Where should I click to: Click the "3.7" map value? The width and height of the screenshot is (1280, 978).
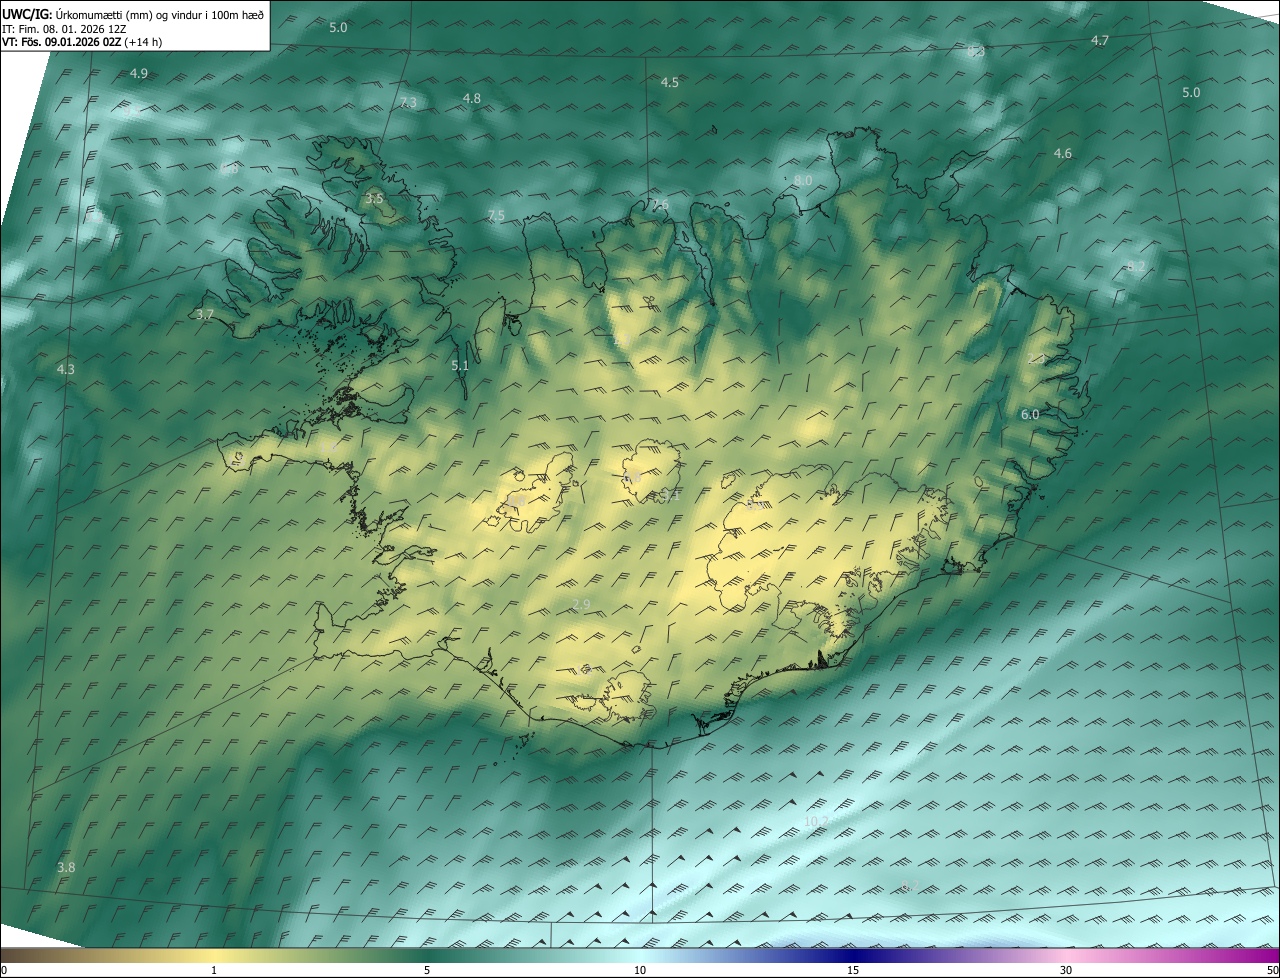coord(205,314)
